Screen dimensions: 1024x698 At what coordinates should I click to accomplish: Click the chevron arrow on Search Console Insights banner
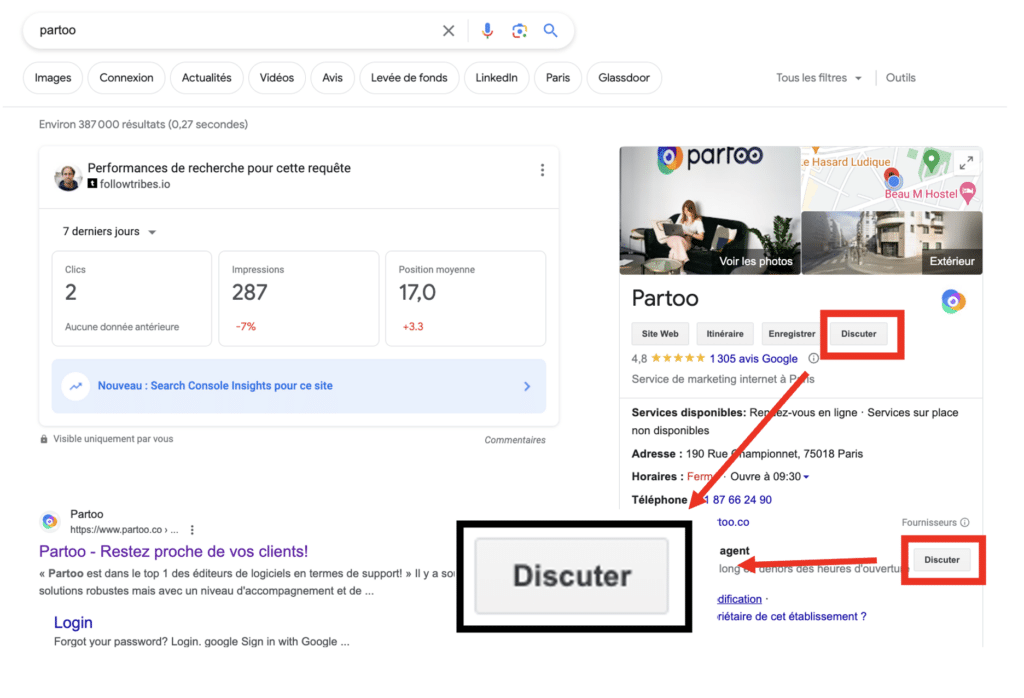click(x=527, y=387)
